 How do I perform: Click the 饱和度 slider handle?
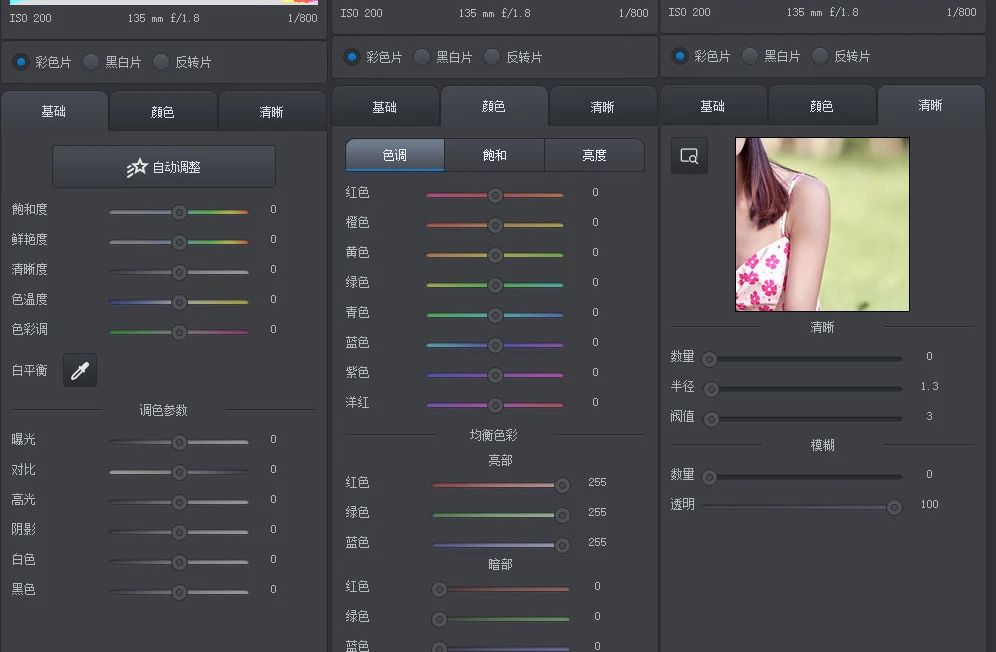pos(179,212)
